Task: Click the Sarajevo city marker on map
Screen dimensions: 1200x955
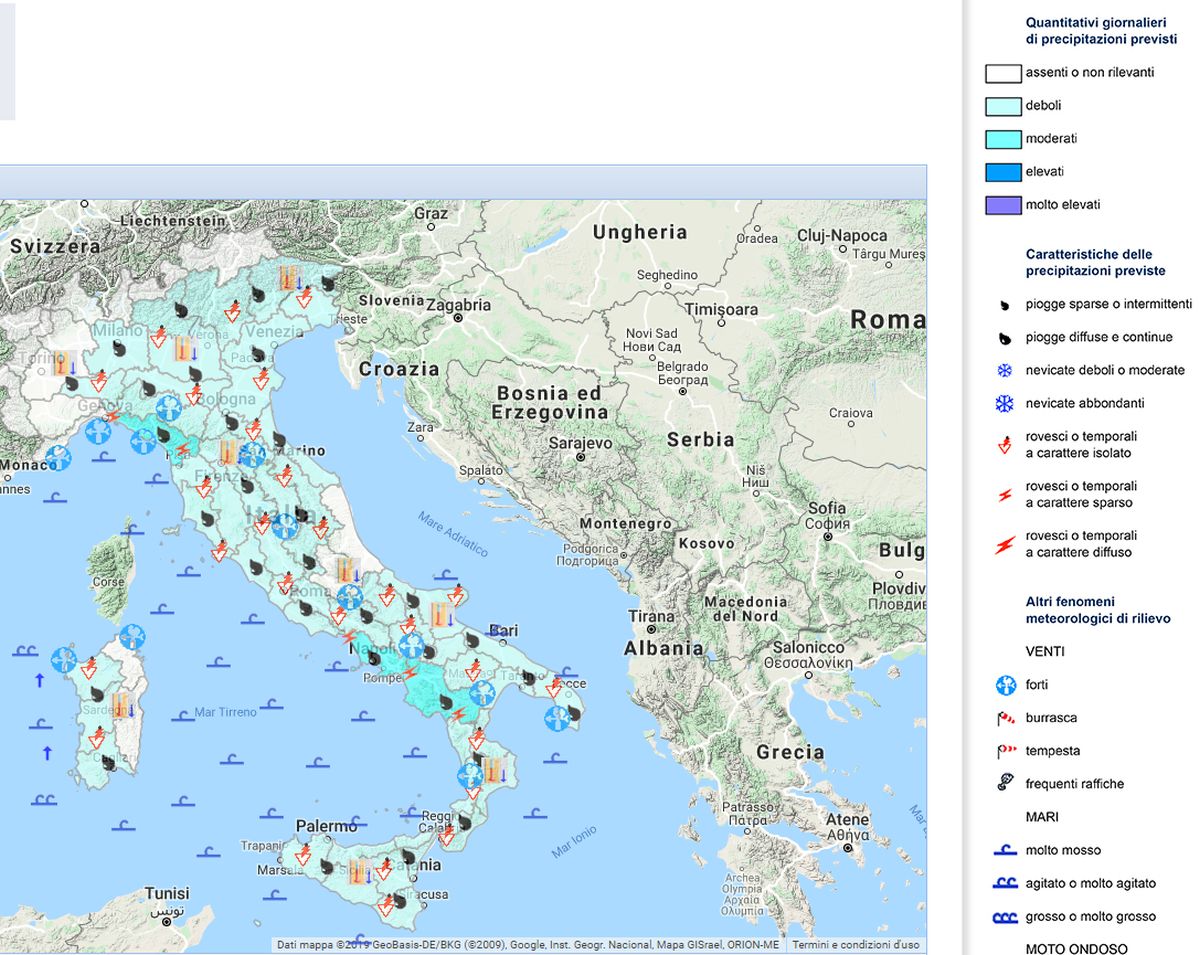Action: [x=580, y=456]
